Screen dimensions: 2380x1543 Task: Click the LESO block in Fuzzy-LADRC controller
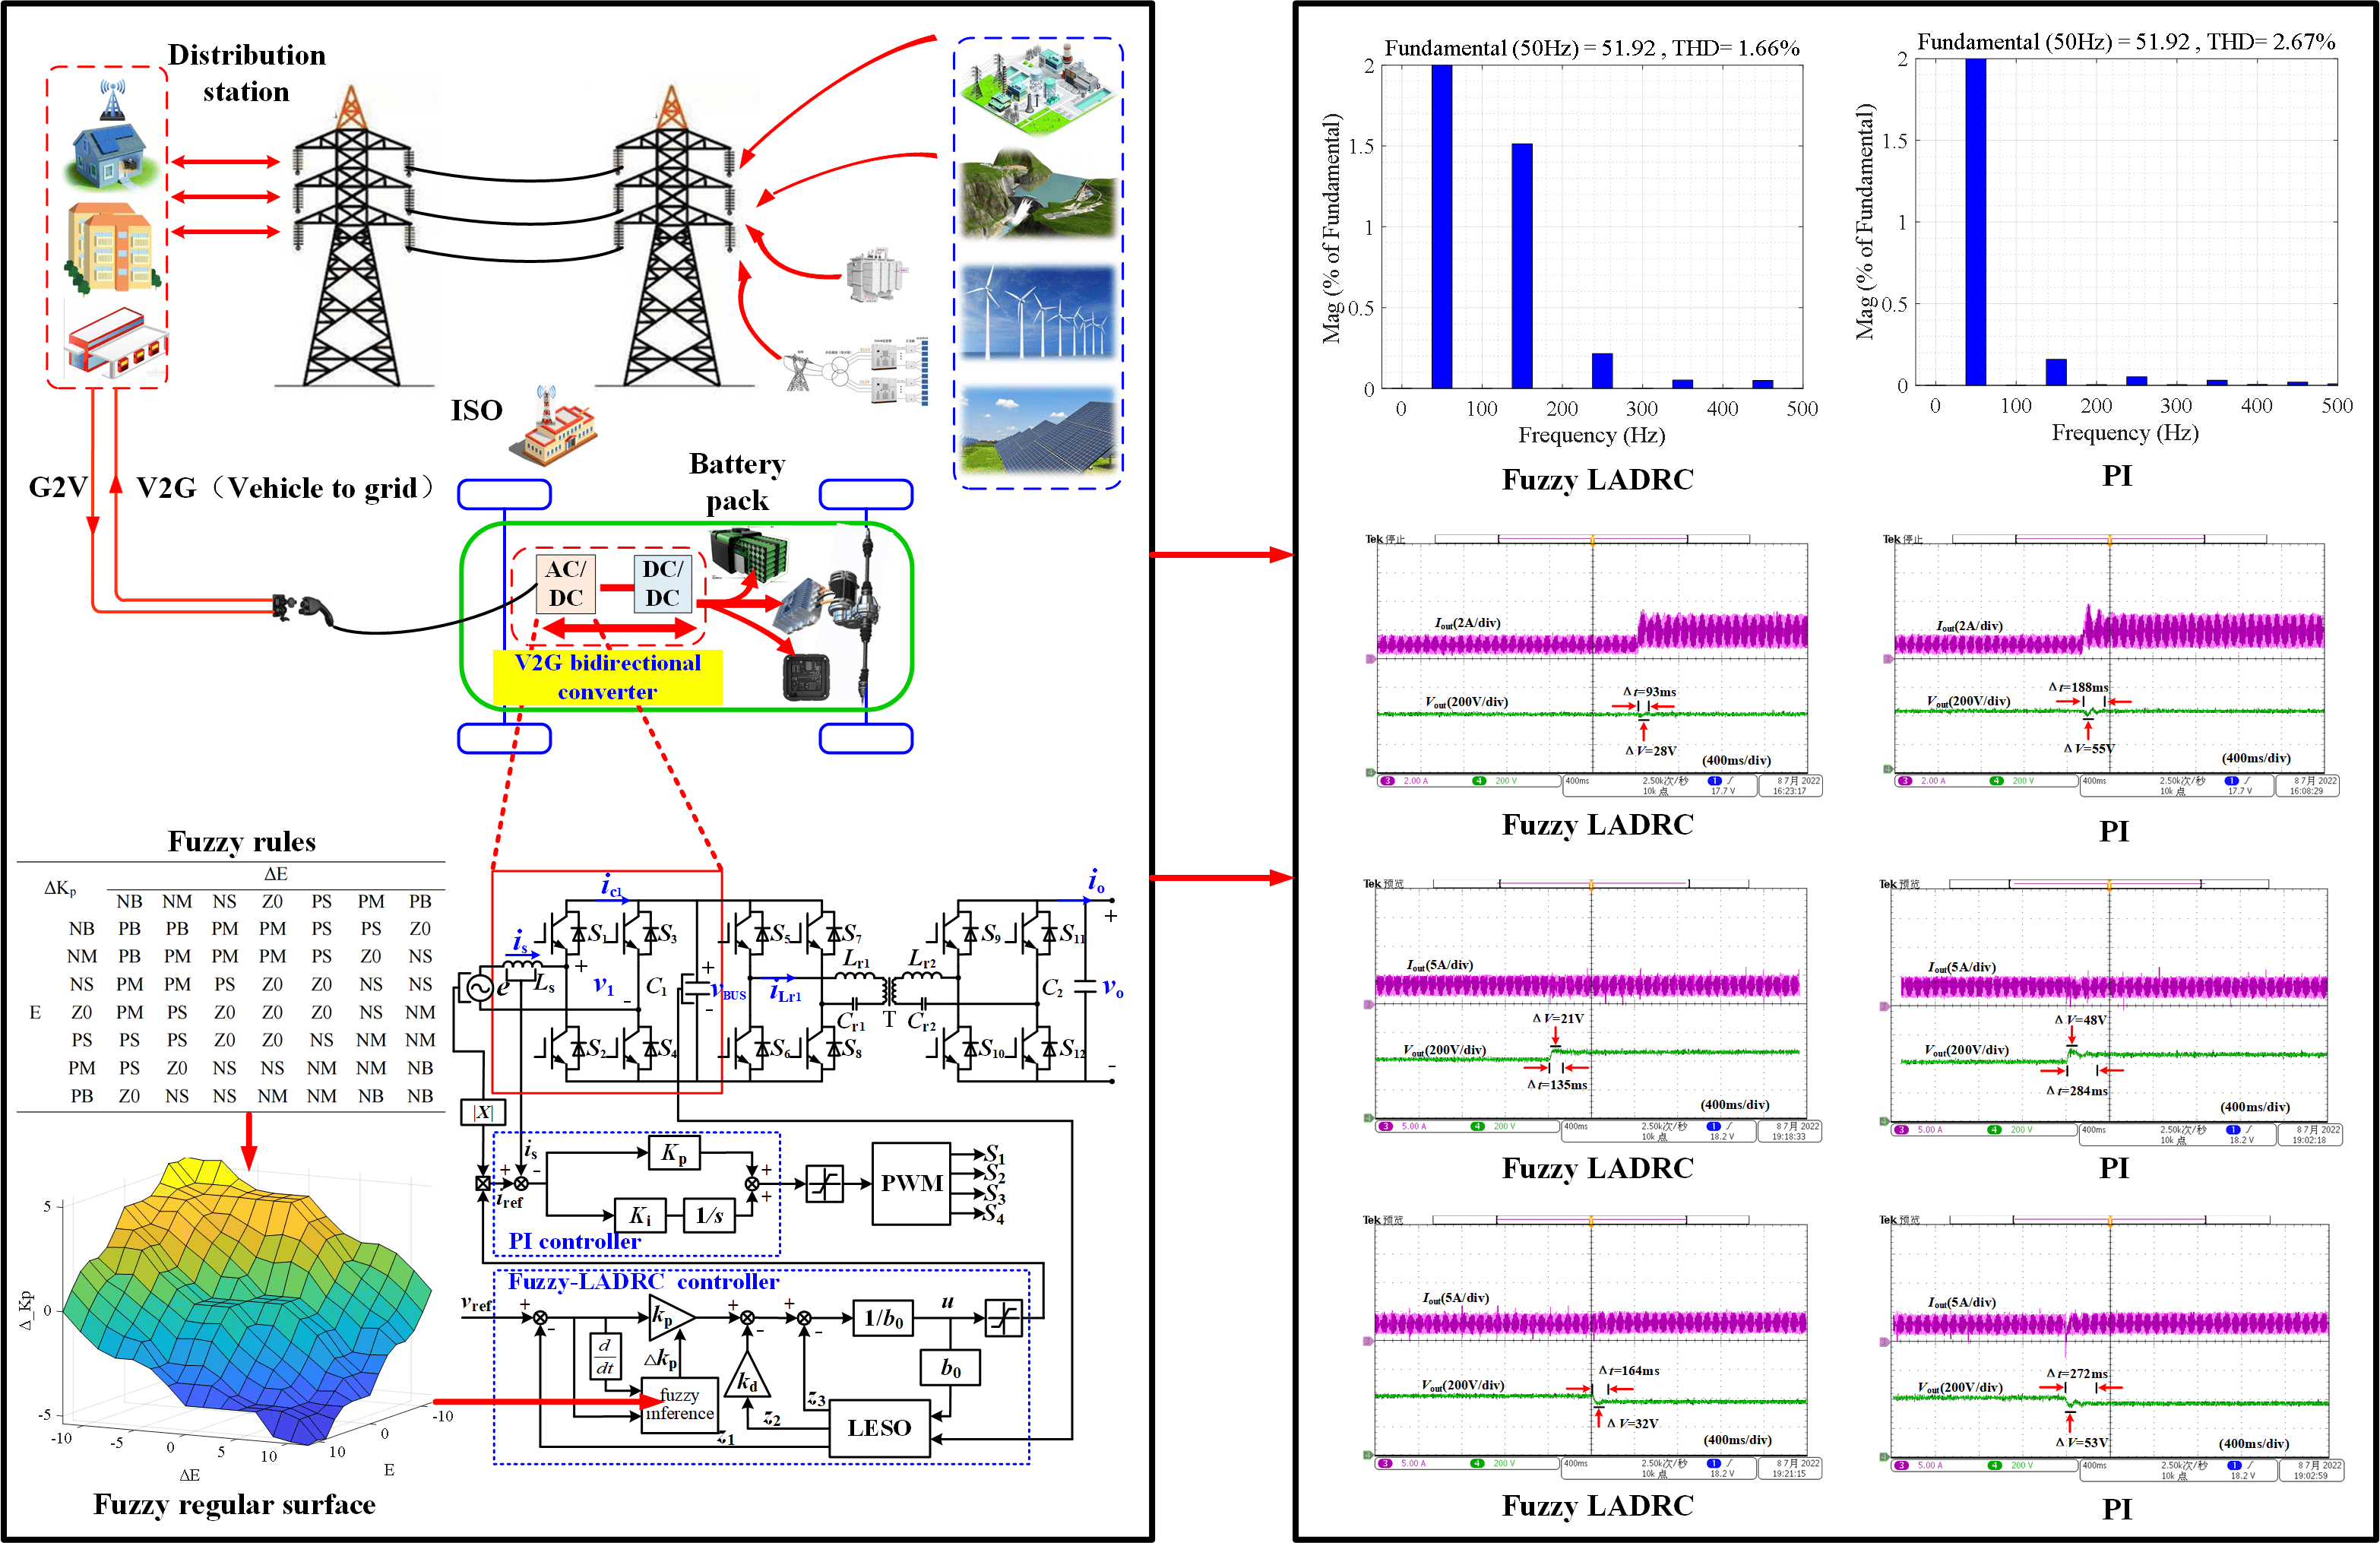[x=879, y=1427]
